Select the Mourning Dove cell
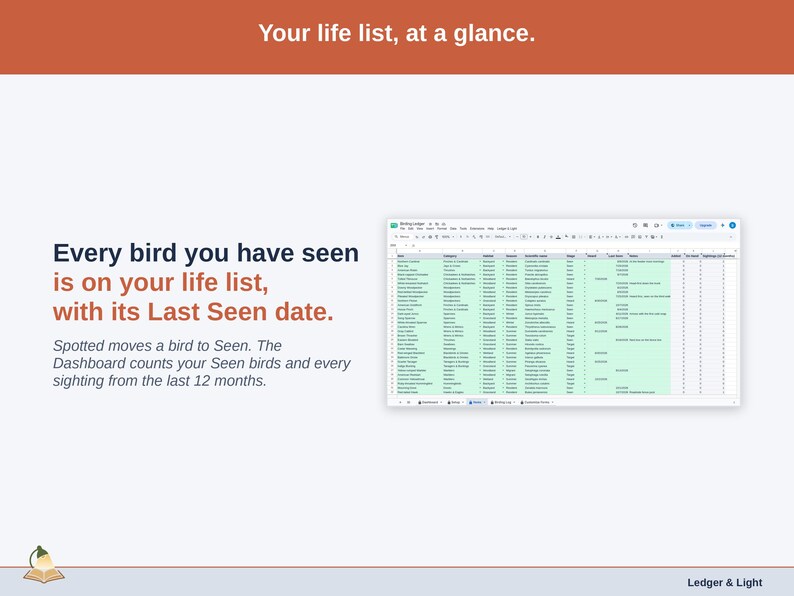 [419, 388]
